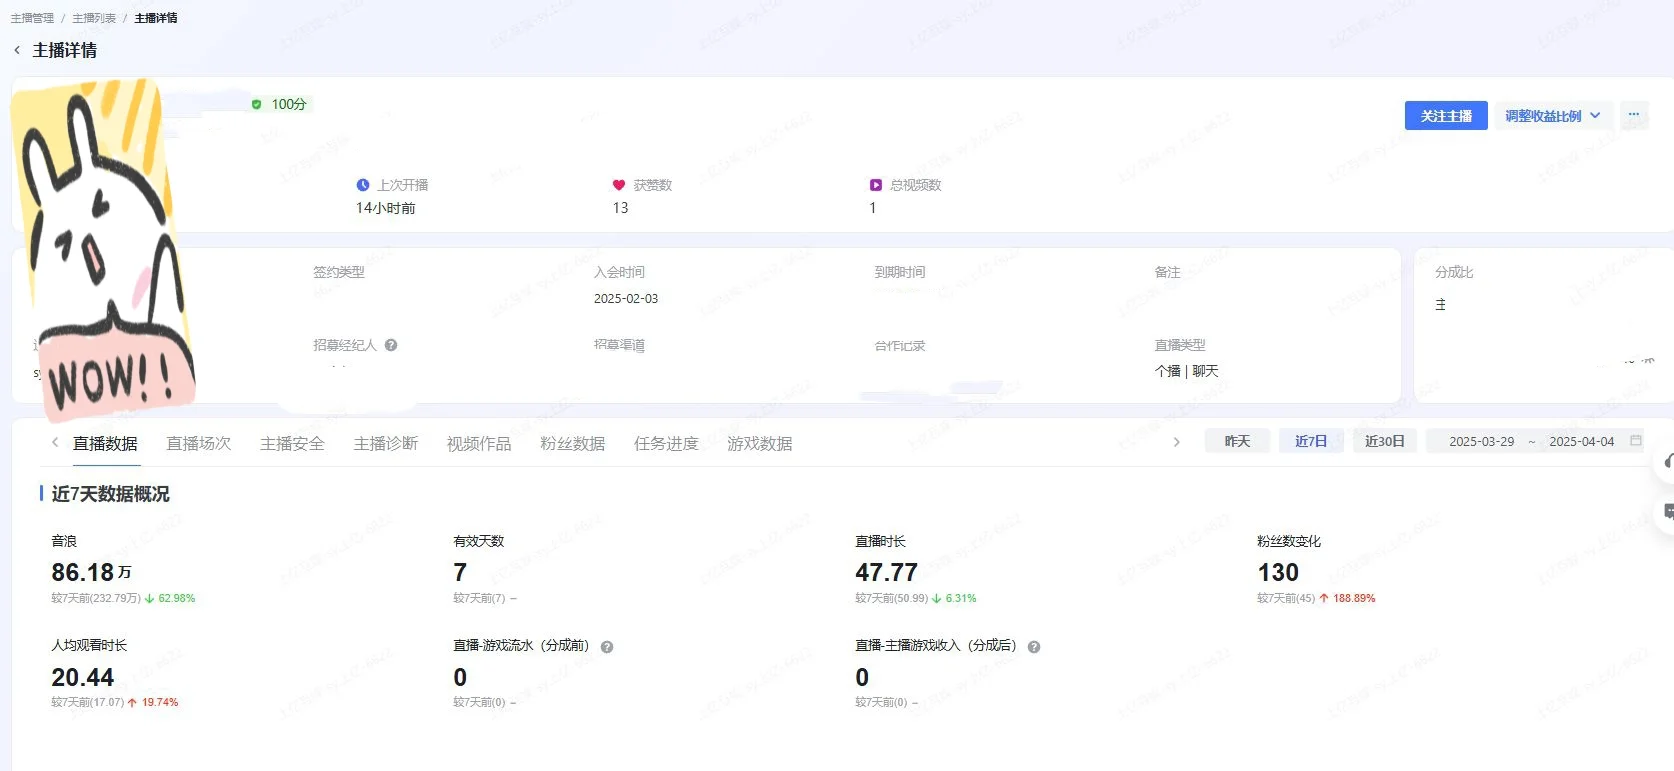Click the 47.77 直播时长 value
This screenshot has height=771, width=1674.
(886, 572)
